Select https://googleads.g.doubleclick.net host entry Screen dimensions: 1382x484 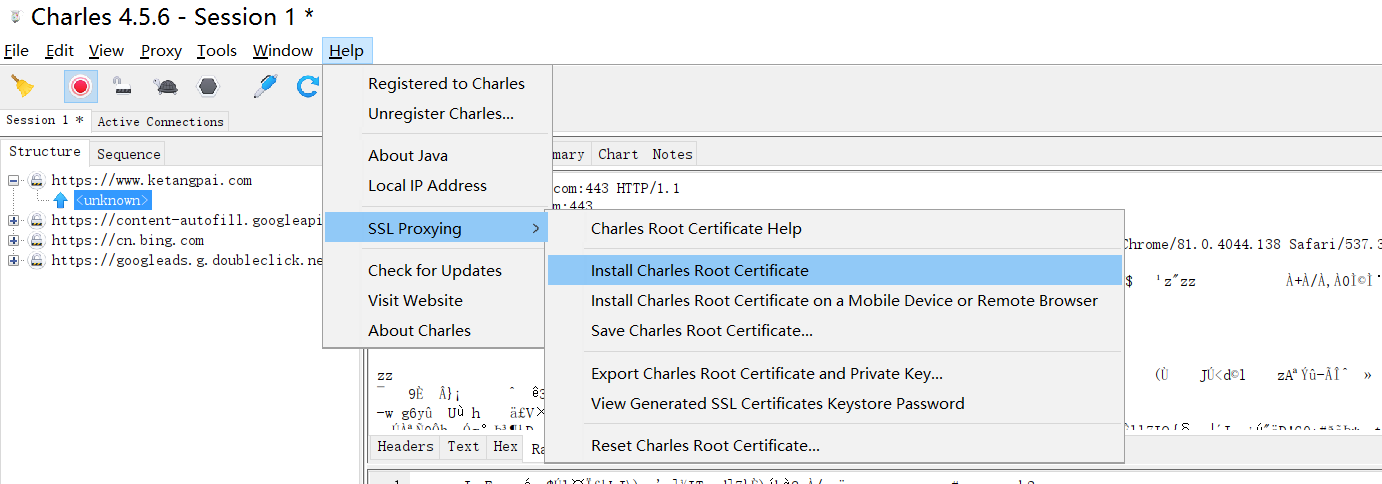tap(188, 261)
